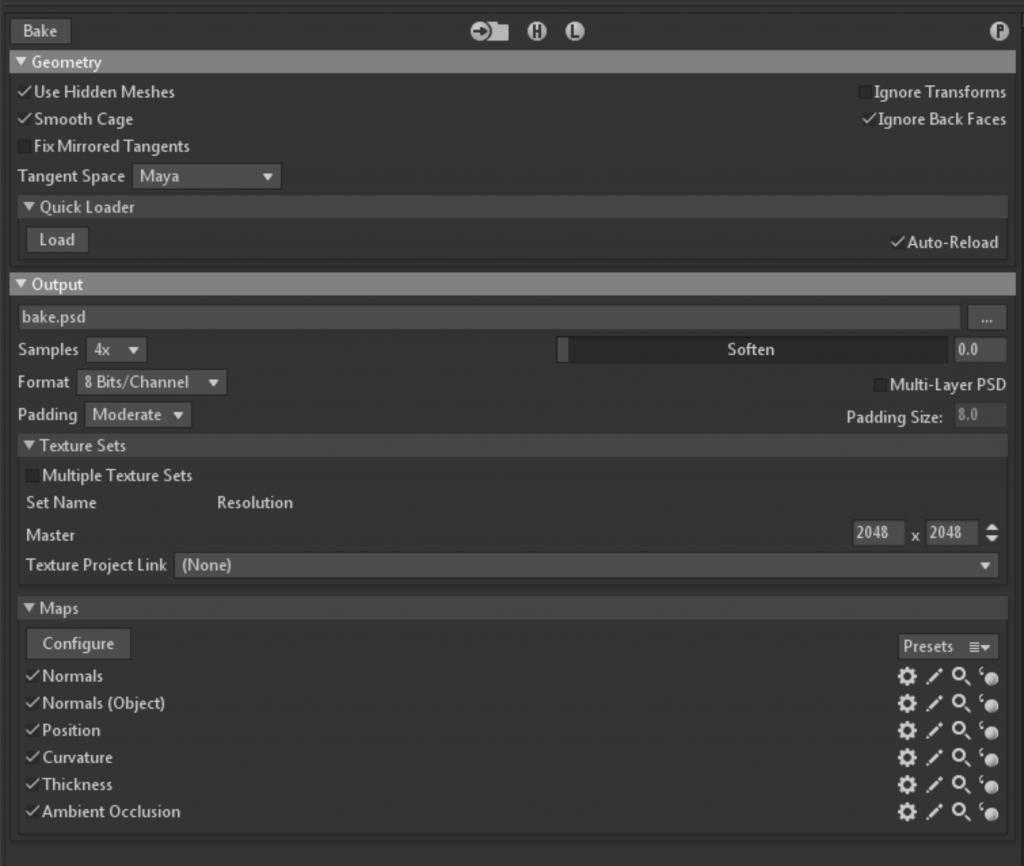
Task: Open the Presets menu in Maps
Action: [x=948, y=647]
